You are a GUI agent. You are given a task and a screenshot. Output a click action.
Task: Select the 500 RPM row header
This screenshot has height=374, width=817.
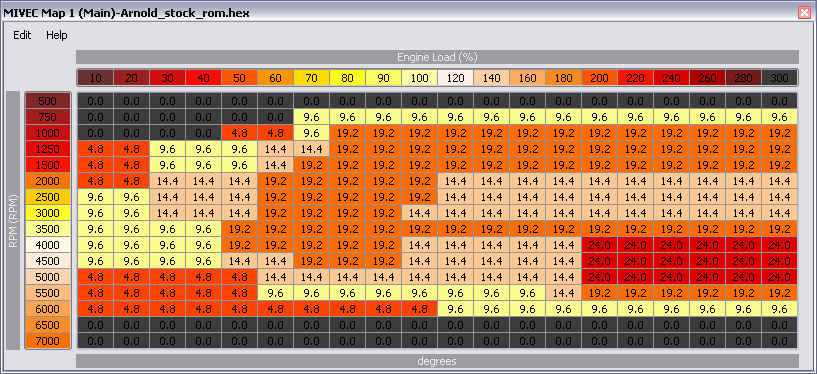[47, 101]
